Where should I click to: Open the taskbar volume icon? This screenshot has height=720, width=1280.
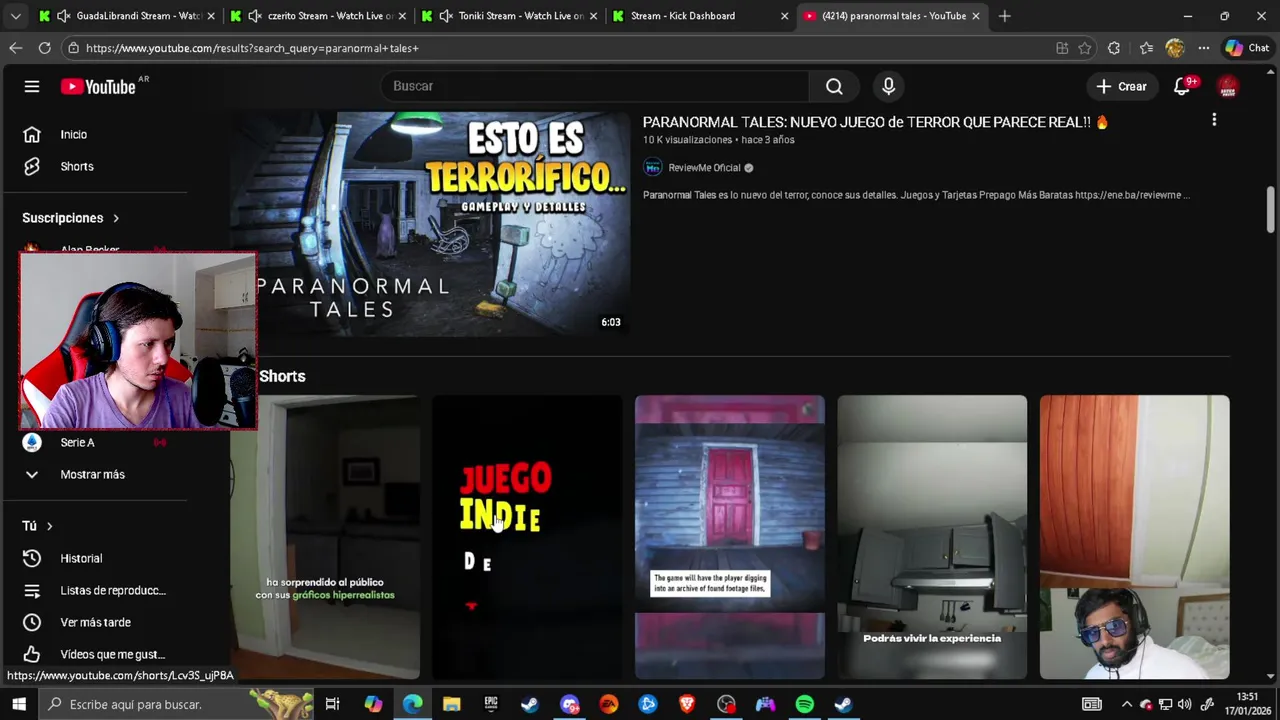(x=1186, y=704)
